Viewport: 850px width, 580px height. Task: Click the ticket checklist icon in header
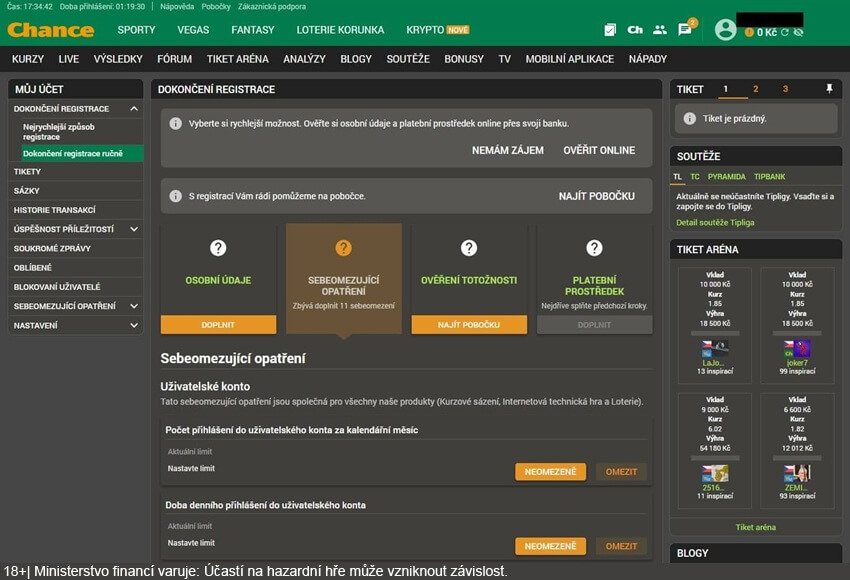click(610, 30)
